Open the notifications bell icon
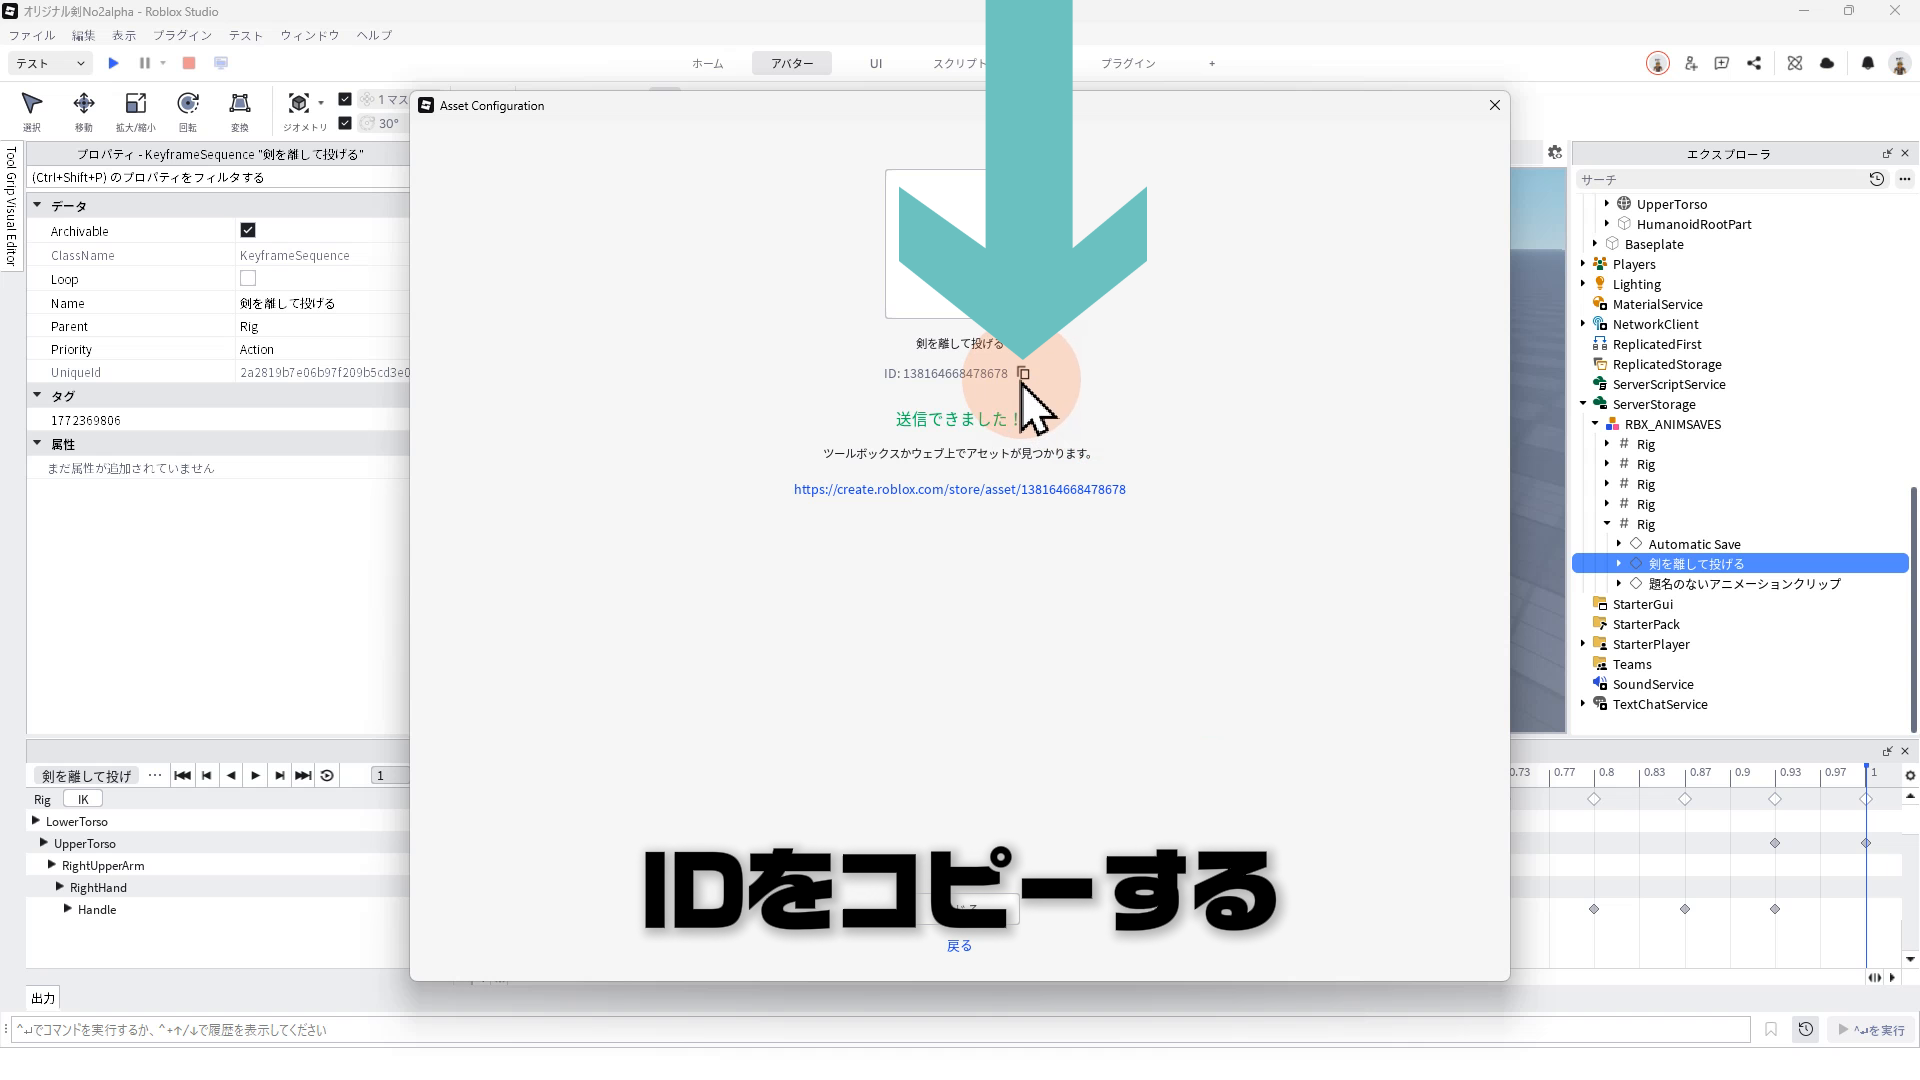 point(1867,63)
